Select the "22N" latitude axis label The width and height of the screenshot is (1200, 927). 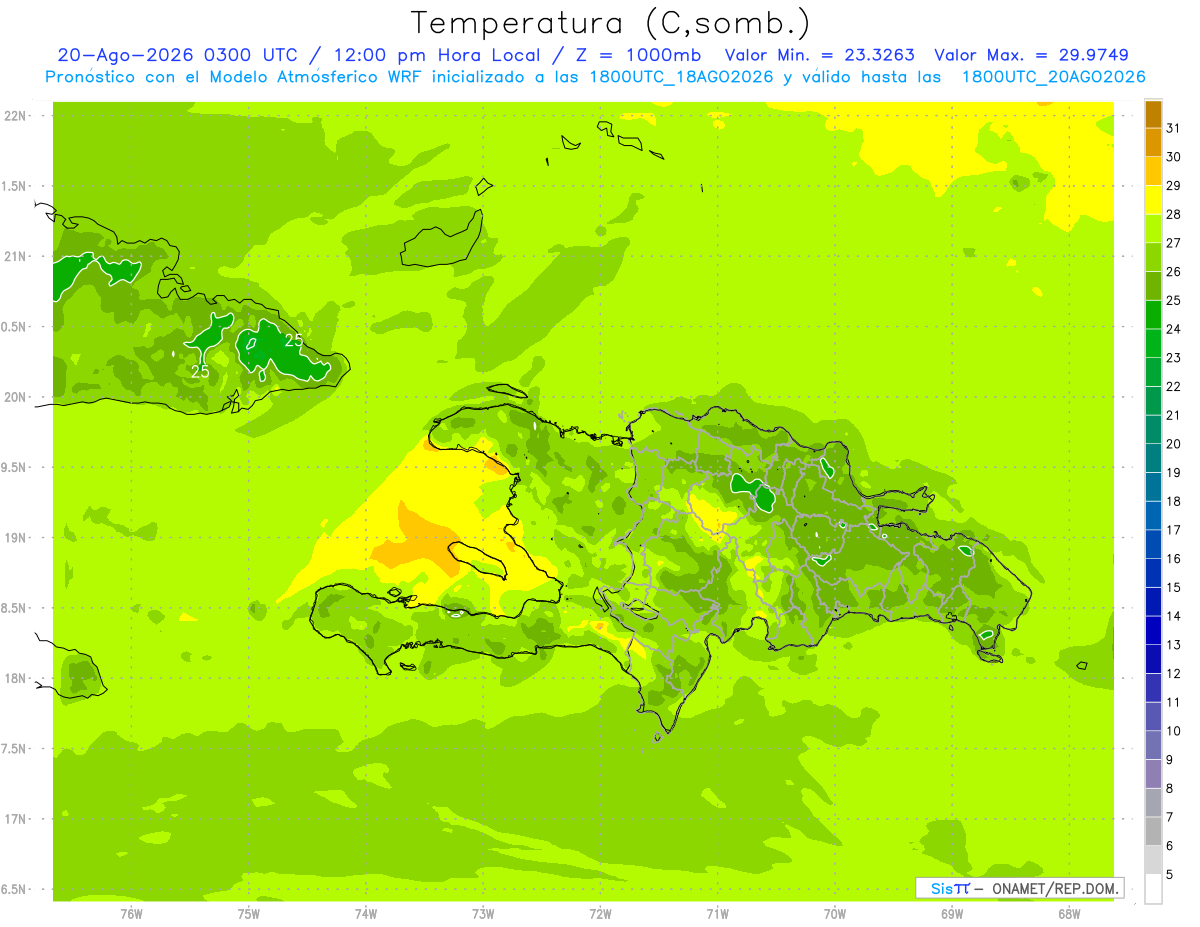[x=15, y=115]
